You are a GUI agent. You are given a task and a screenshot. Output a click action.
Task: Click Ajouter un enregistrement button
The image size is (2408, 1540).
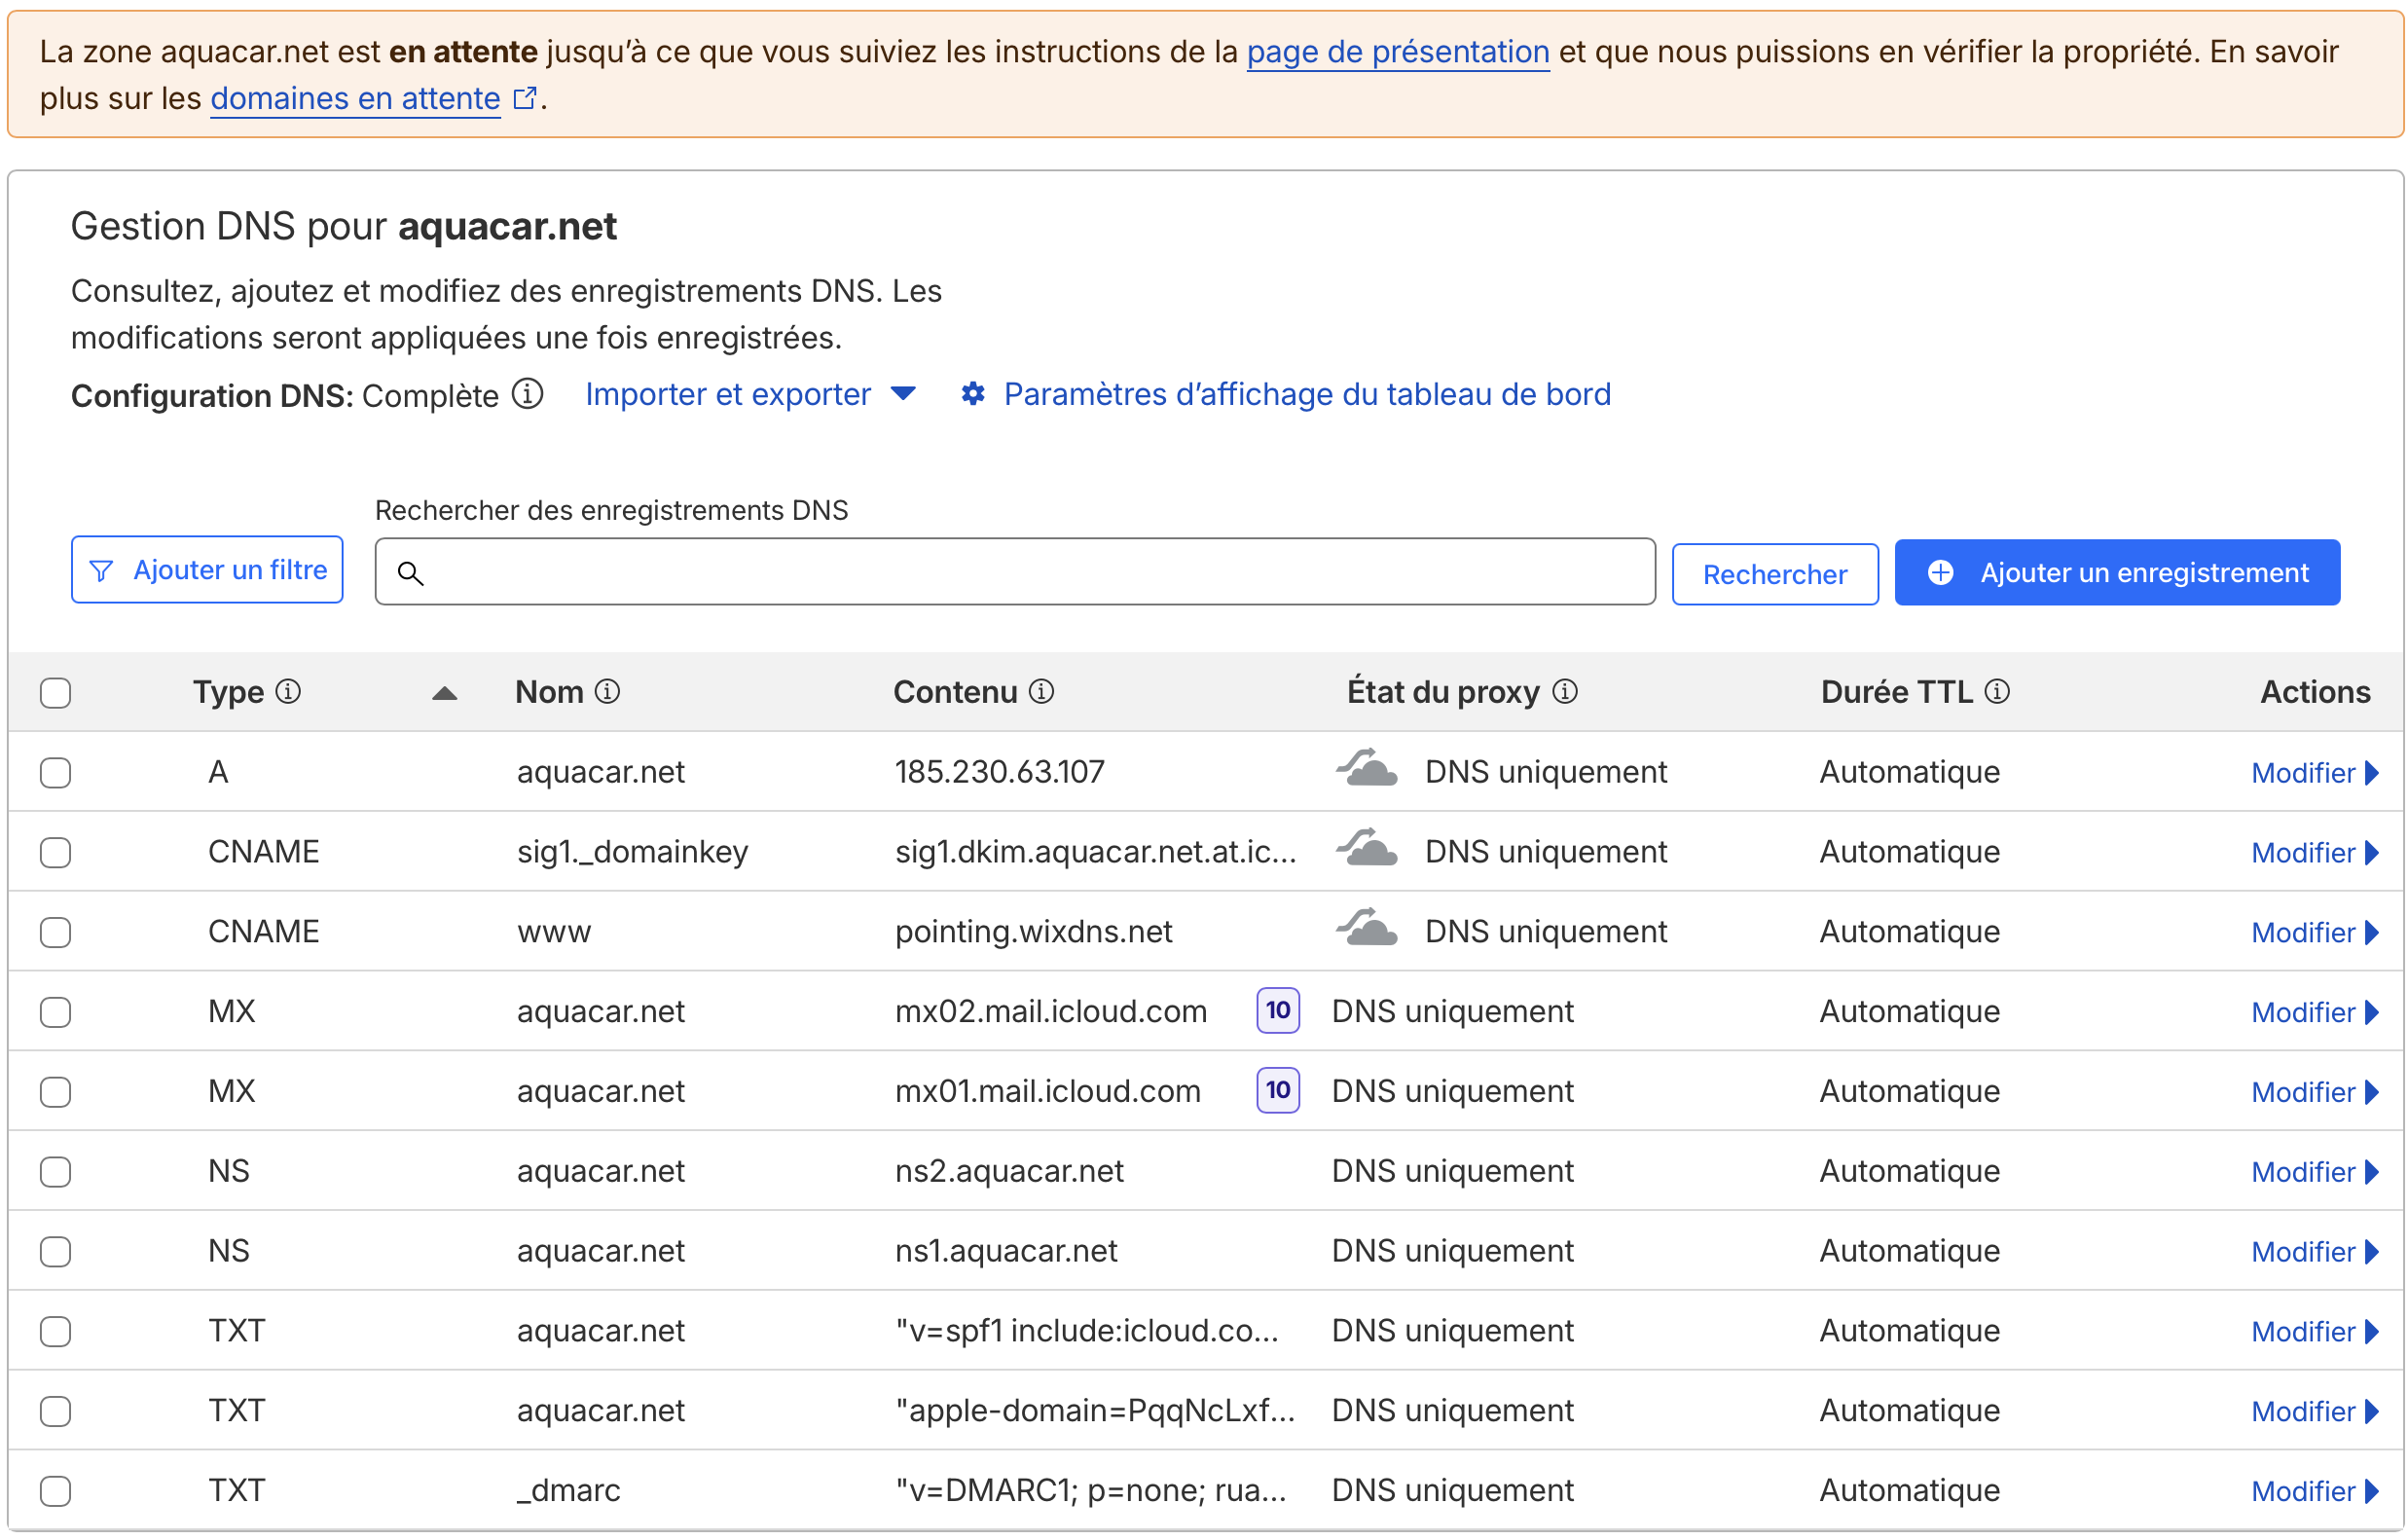coord(2116,572)
